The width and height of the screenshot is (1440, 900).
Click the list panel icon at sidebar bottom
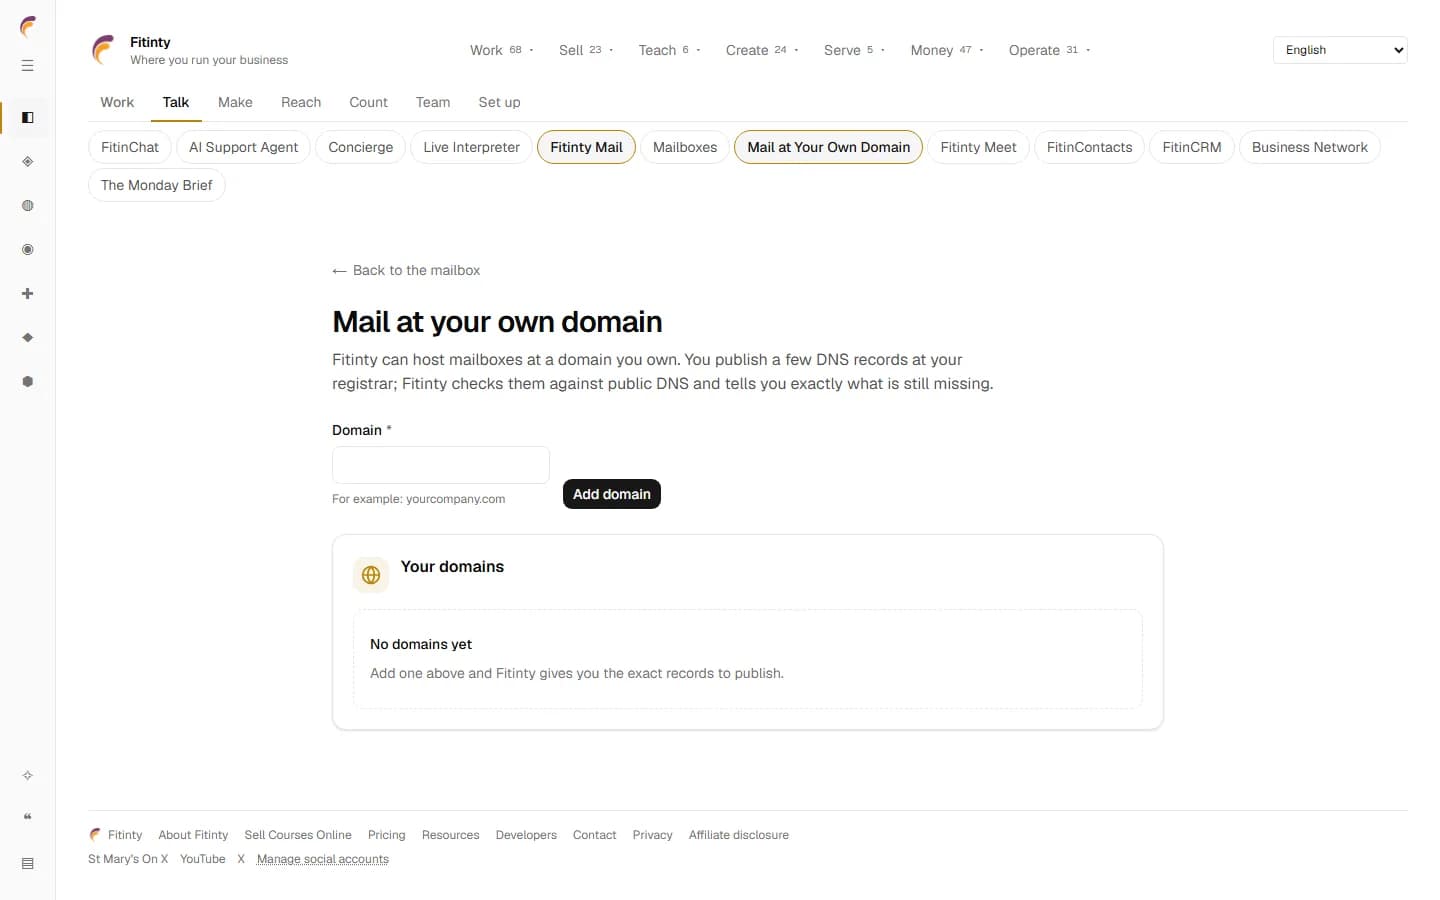point(28,864)
